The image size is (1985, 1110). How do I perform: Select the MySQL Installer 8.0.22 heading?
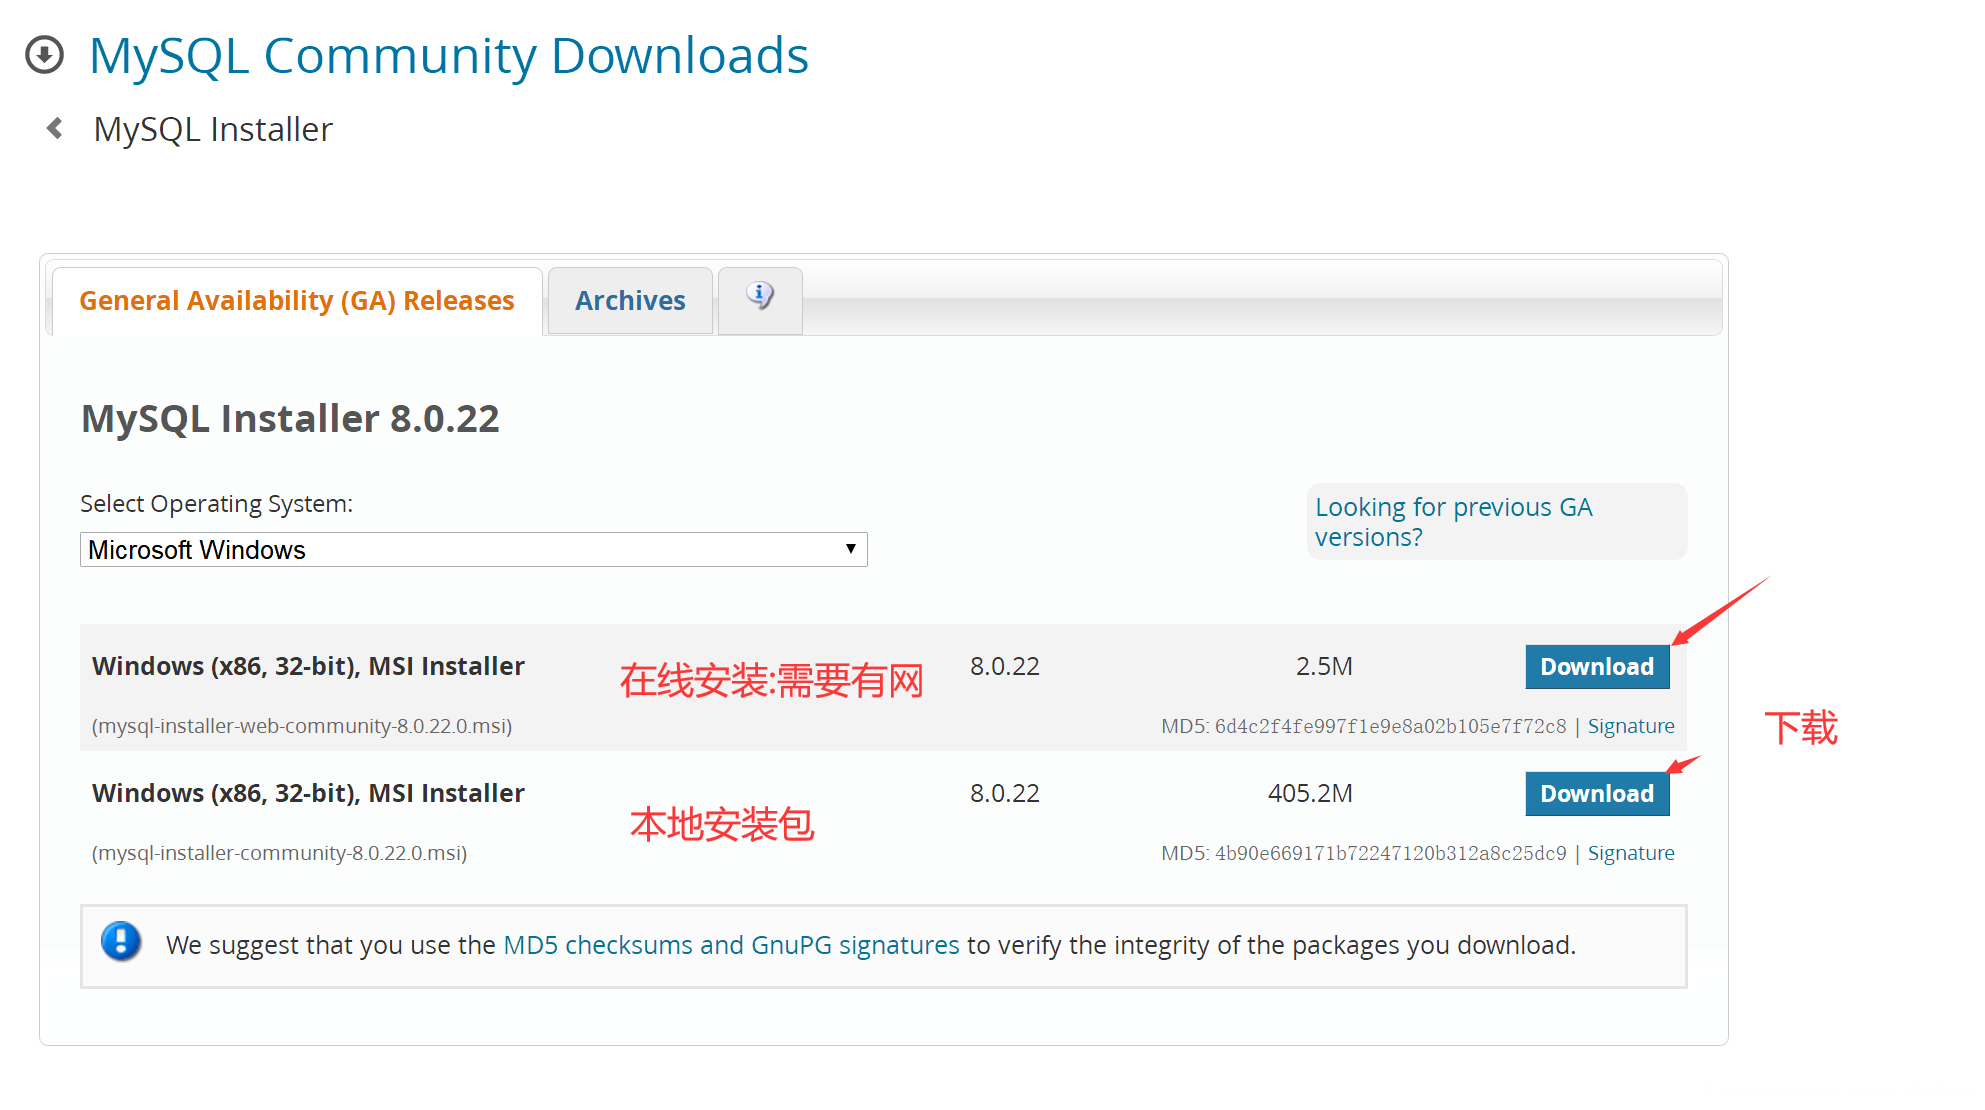290,419
